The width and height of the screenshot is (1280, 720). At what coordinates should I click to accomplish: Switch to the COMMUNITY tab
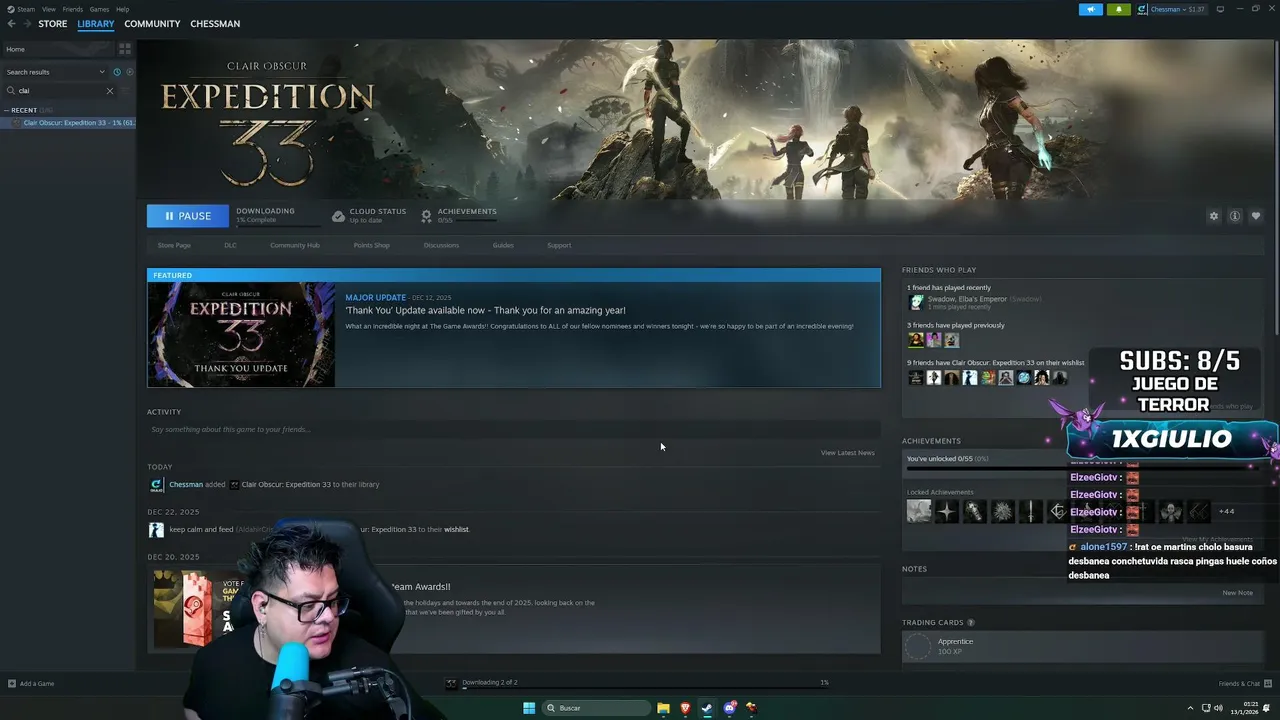pyautogui.click(x=152, y=23)
